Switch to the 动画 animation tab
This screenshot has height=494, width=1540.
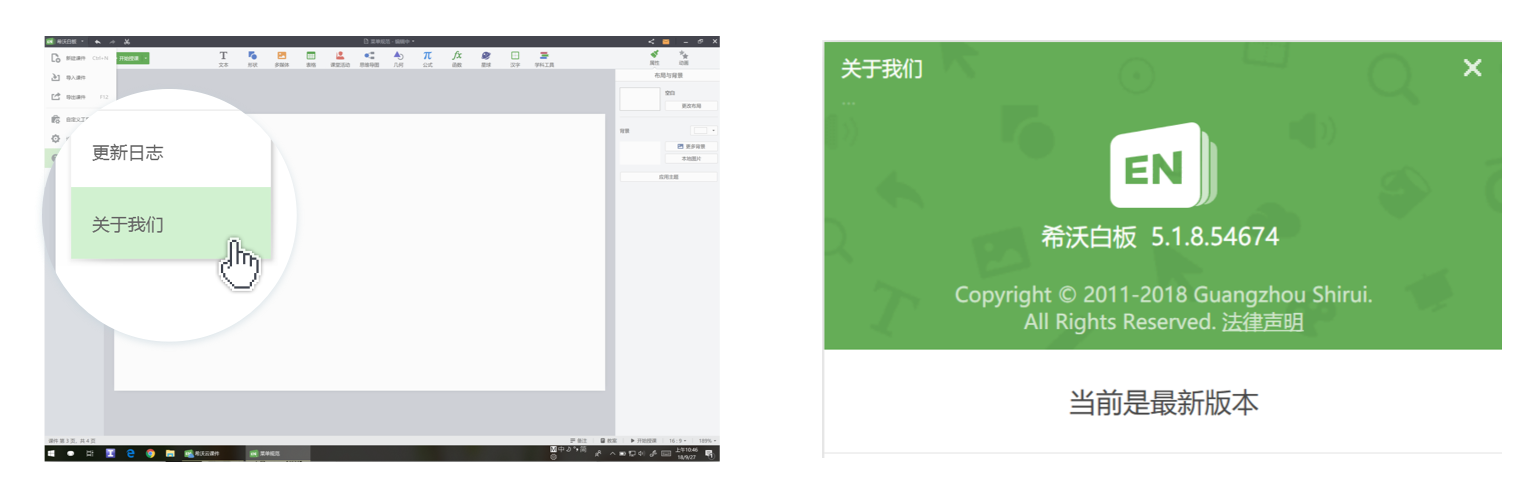683,58
